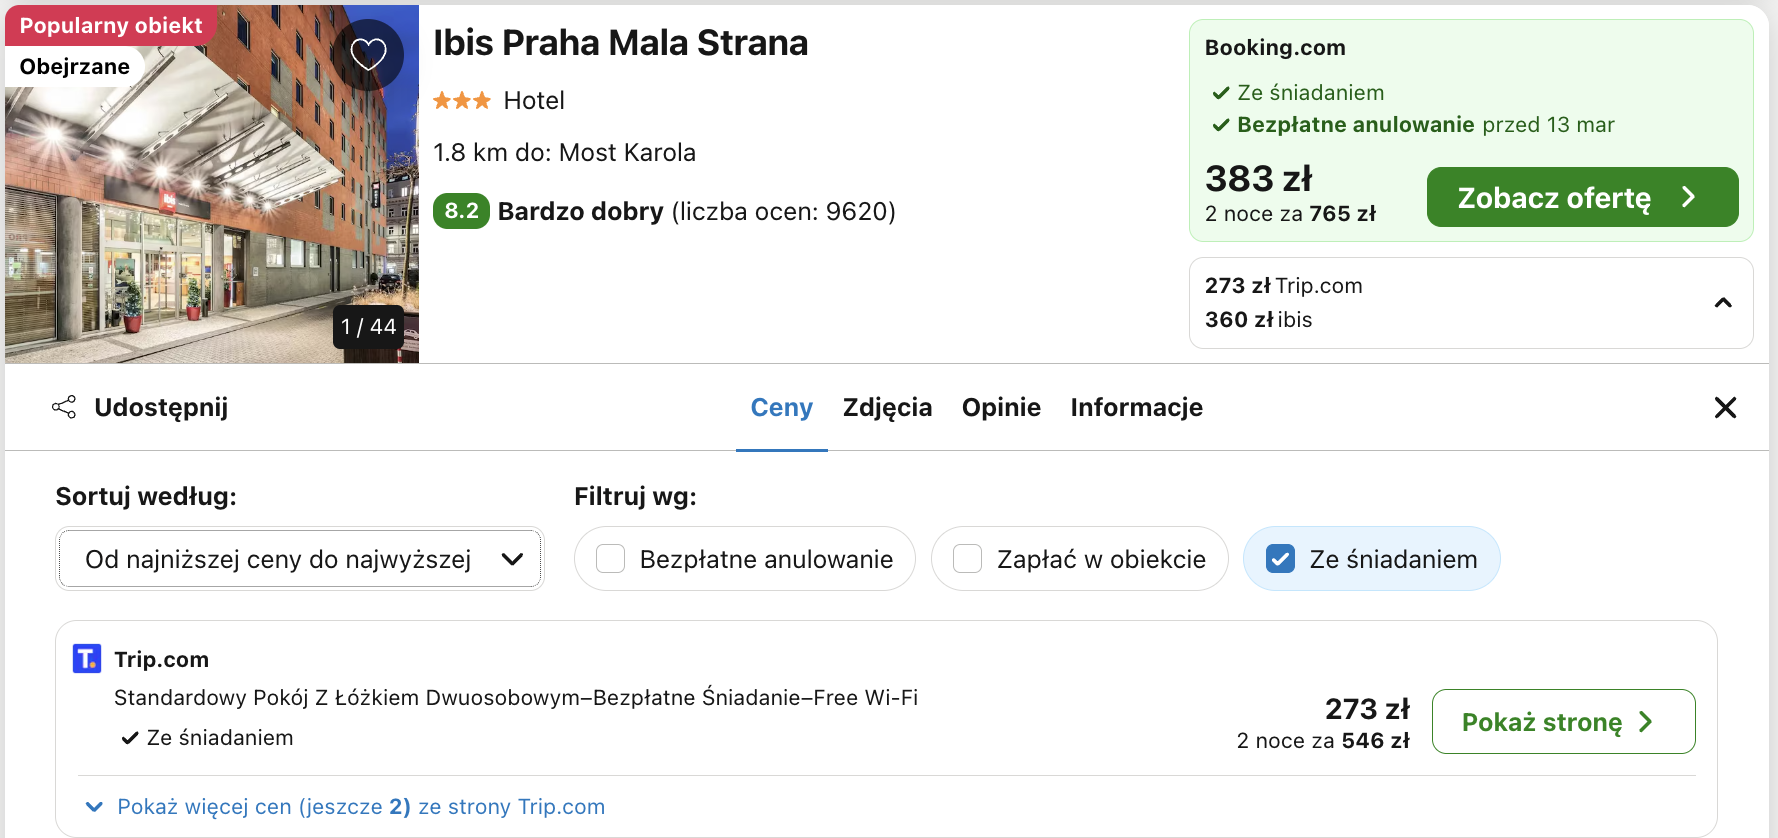Screen dimensions: 1778x838
Task: Click the three-star hotel rating icon
Action: tap(462, 100)
